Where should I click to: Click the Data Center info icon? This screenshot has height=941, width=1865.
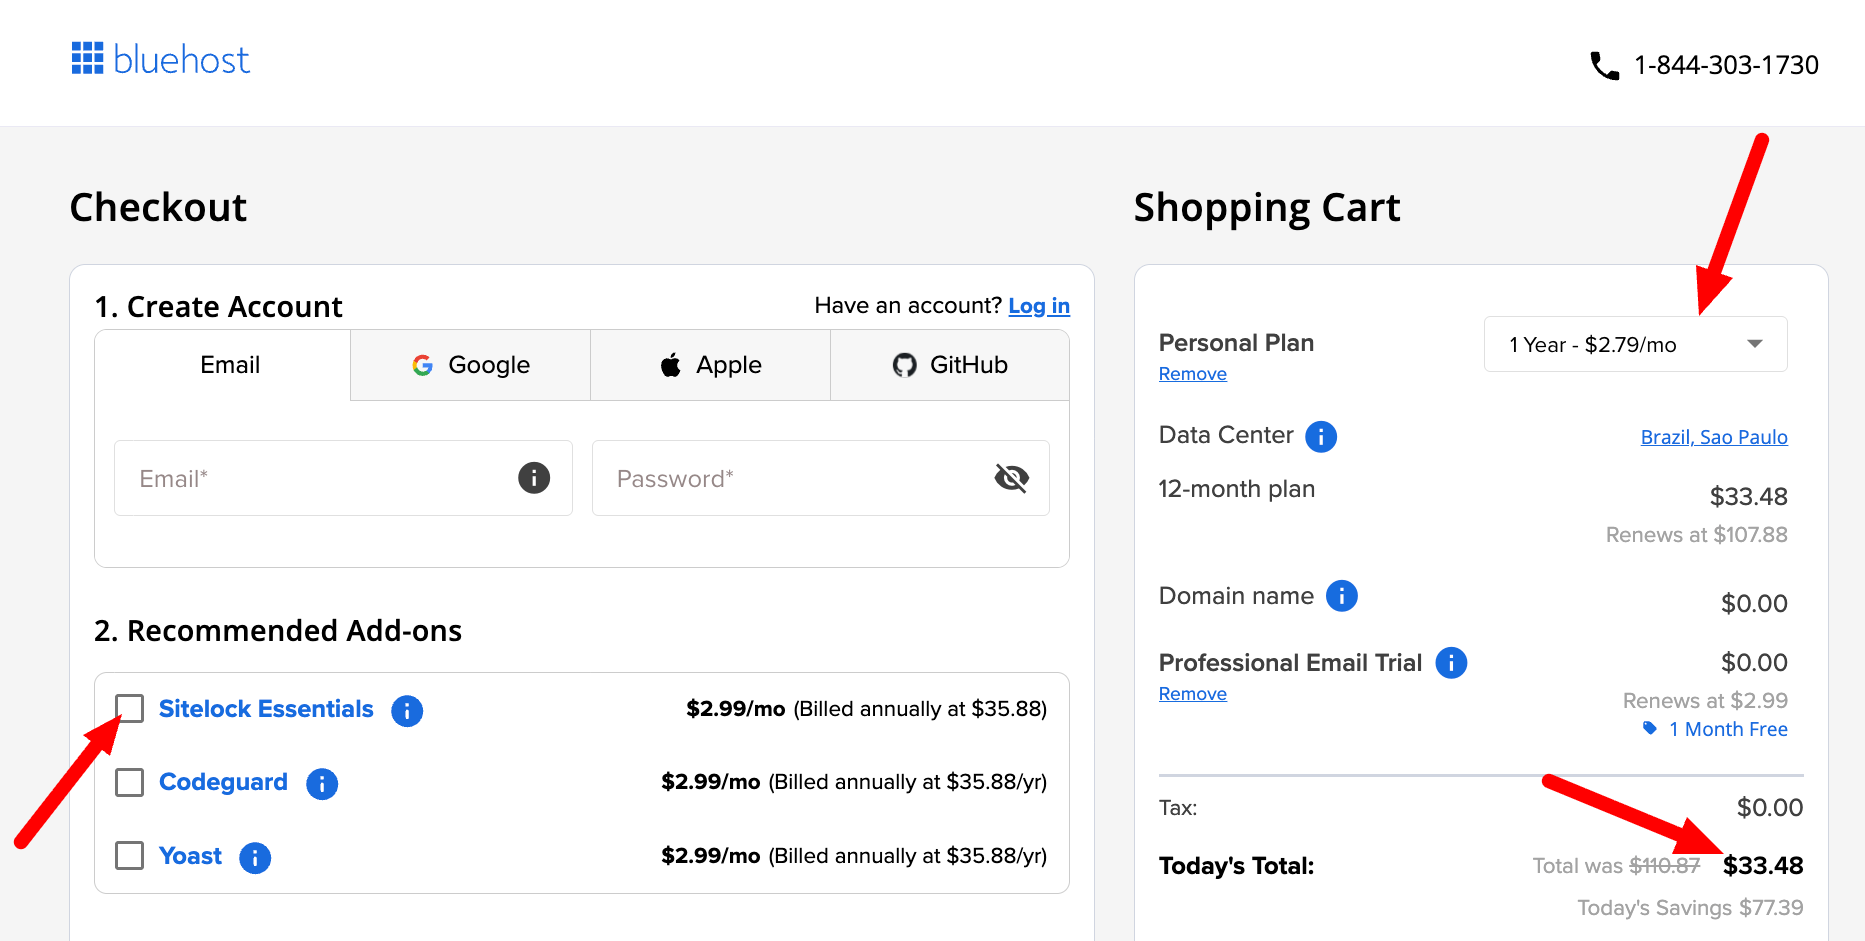[1320, 436]
